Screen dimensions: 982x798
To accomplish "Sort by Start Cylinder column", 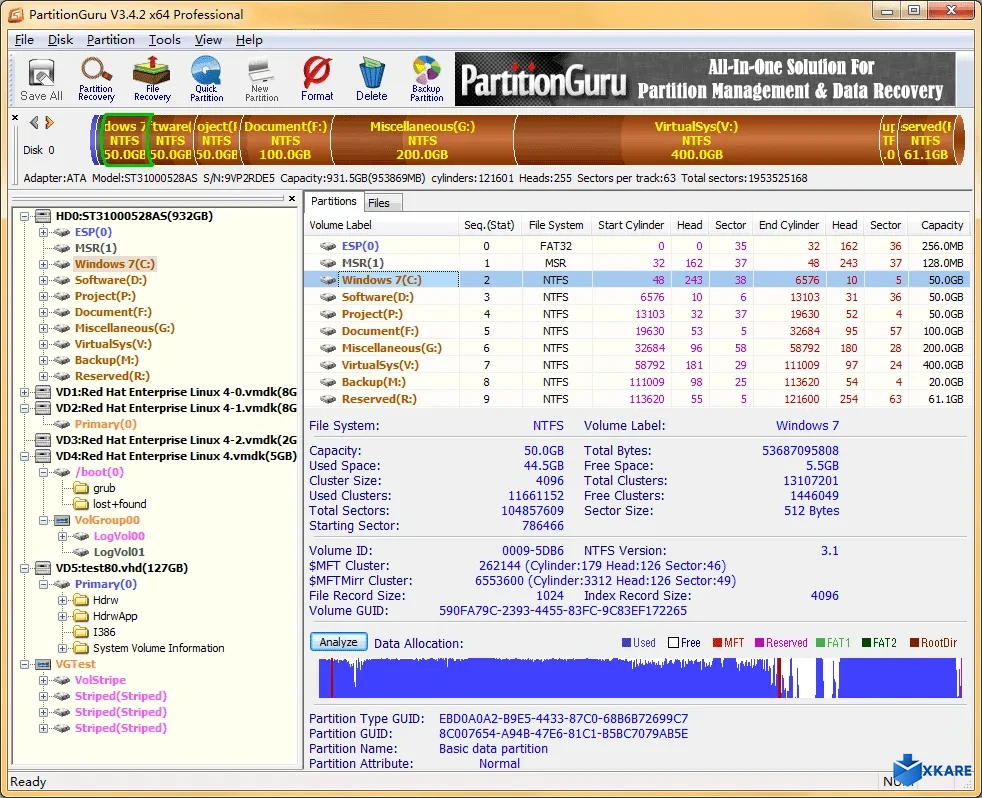I will click(630, 225).
